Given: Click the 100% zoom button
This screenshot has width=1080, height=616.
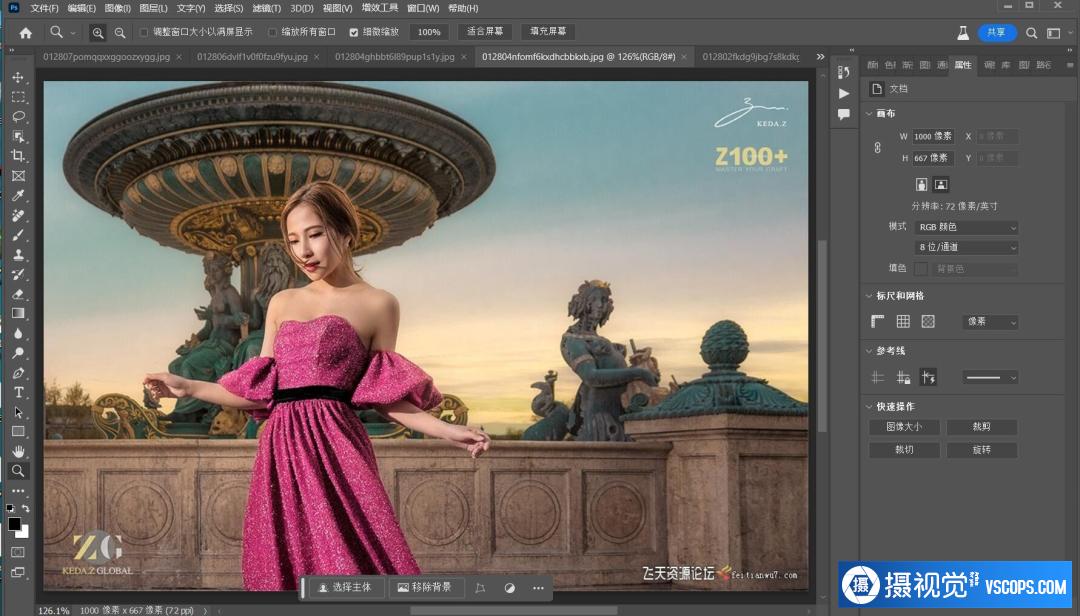Looking at the screenshot, I should (429, 32).
